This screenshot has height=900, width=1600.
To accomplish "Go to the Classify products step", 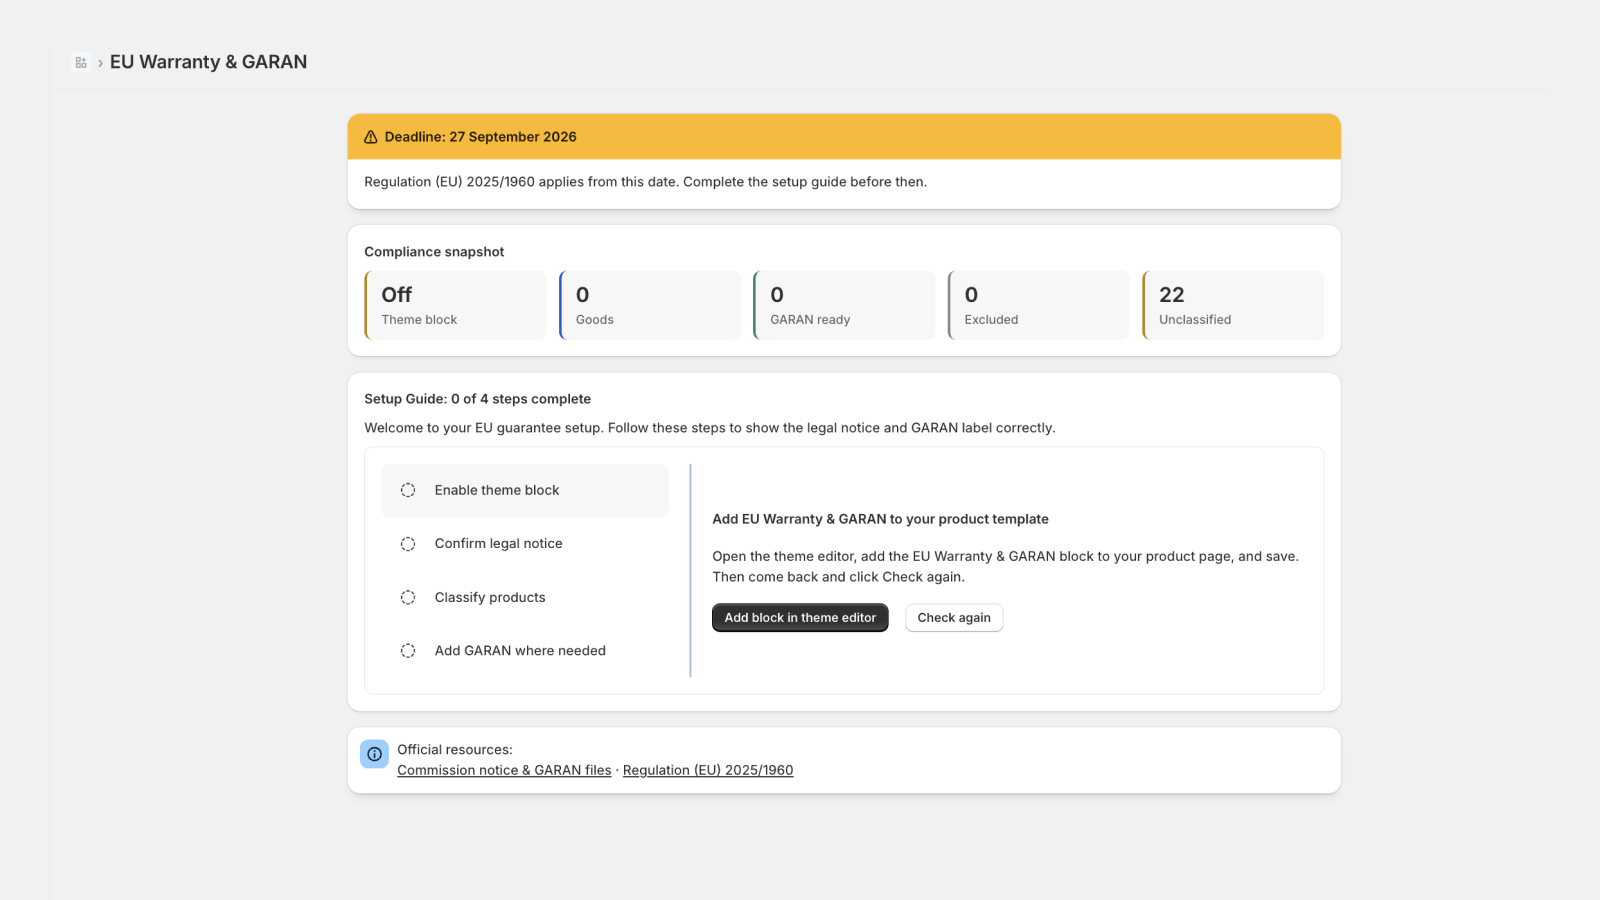I will pos(525,597).
